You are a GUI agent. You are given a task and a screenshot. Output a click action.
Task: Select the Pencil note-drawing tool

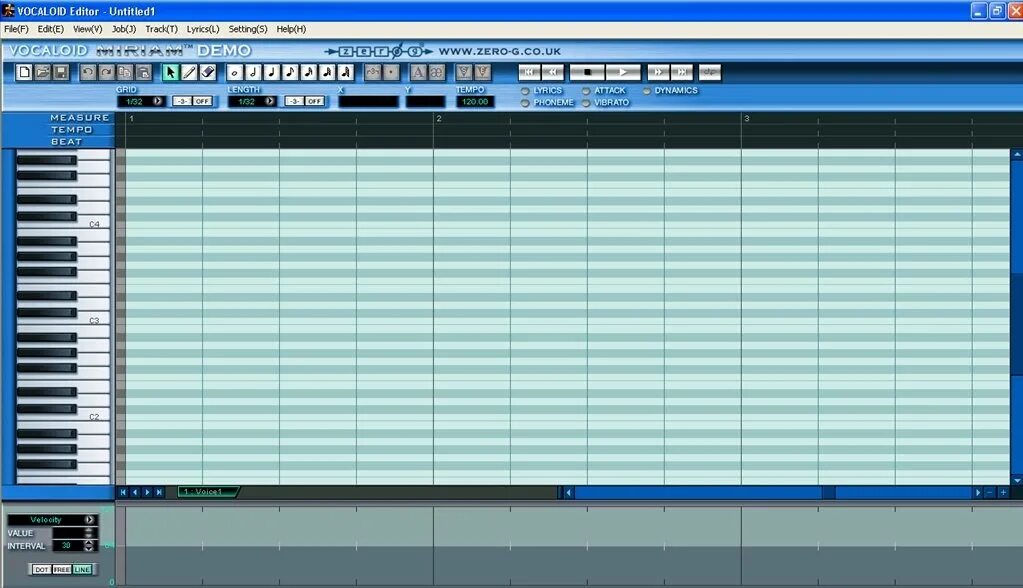(x=190, y=72)
